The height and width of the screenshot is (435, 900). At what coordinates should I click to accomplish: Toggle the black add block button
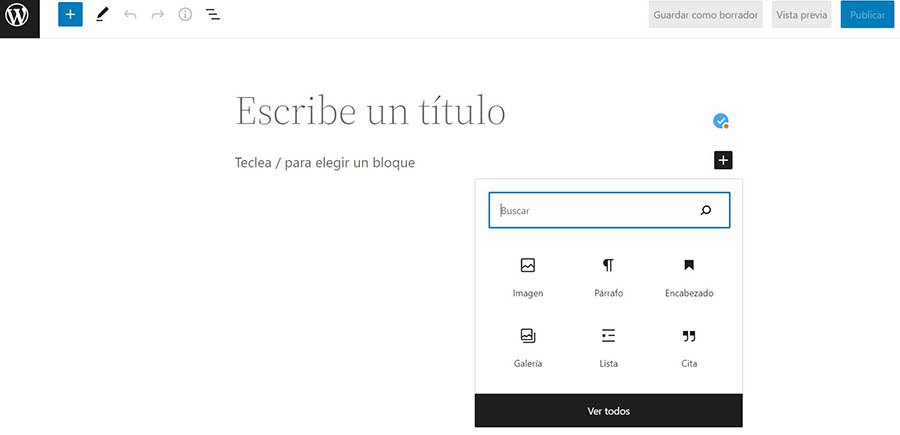(x=723, y=160)
